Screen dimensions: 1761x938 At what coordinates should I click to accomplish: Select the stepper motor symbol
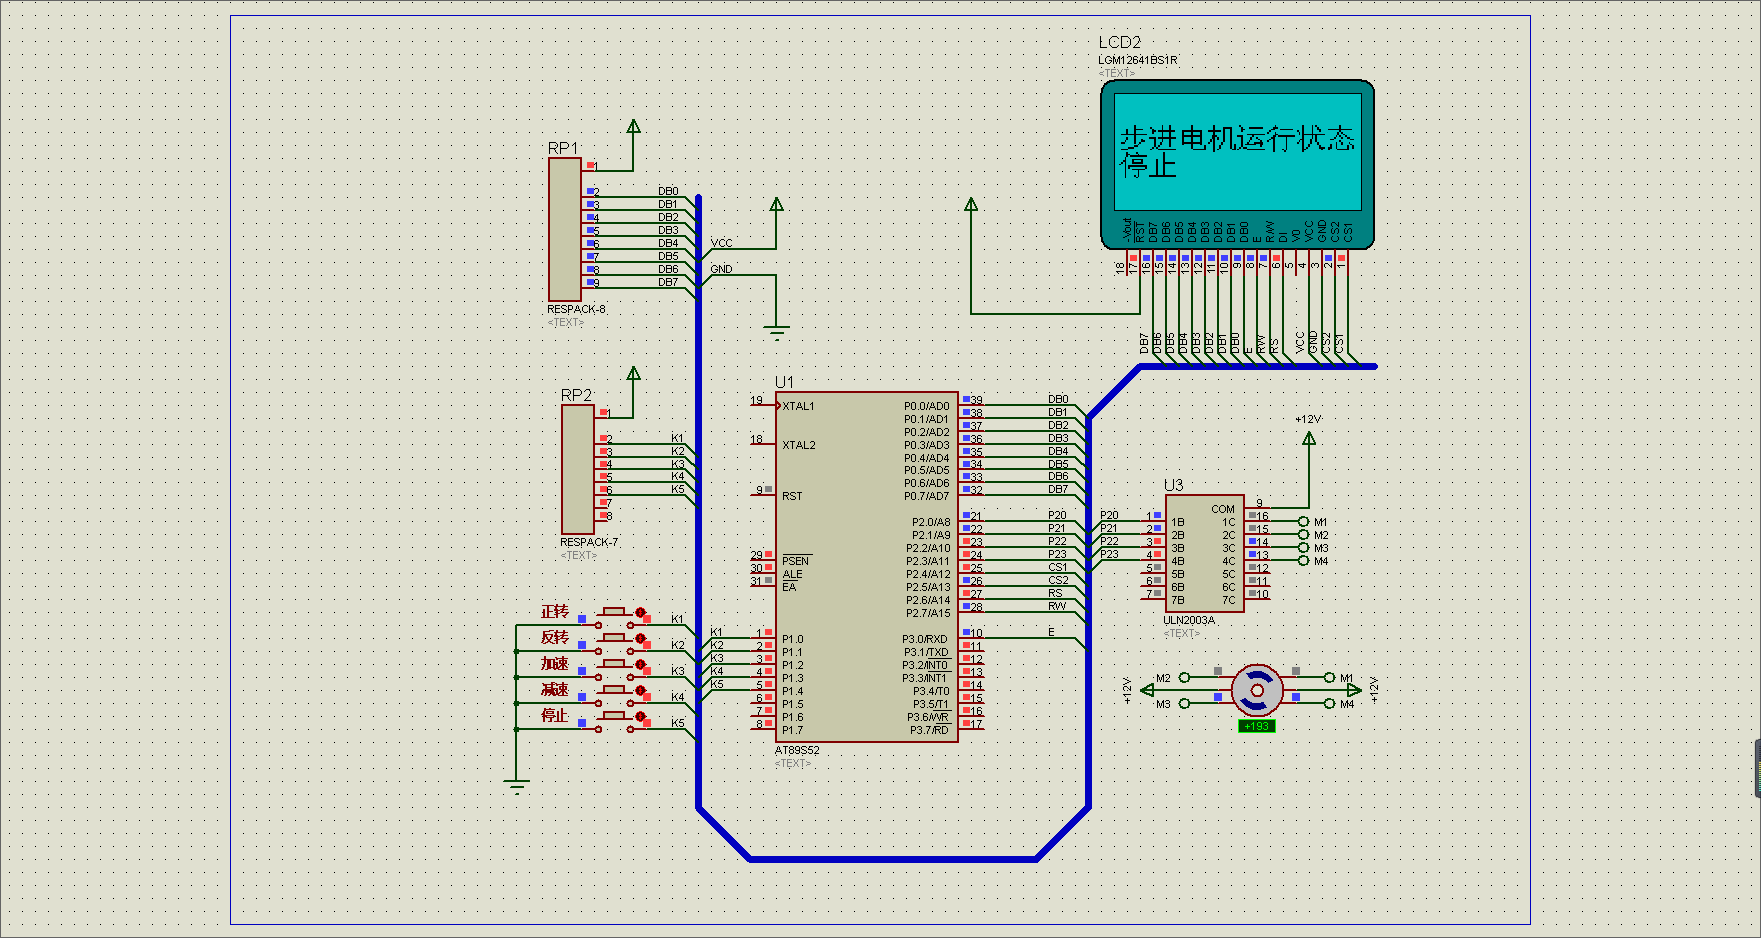click(1256, 690)
